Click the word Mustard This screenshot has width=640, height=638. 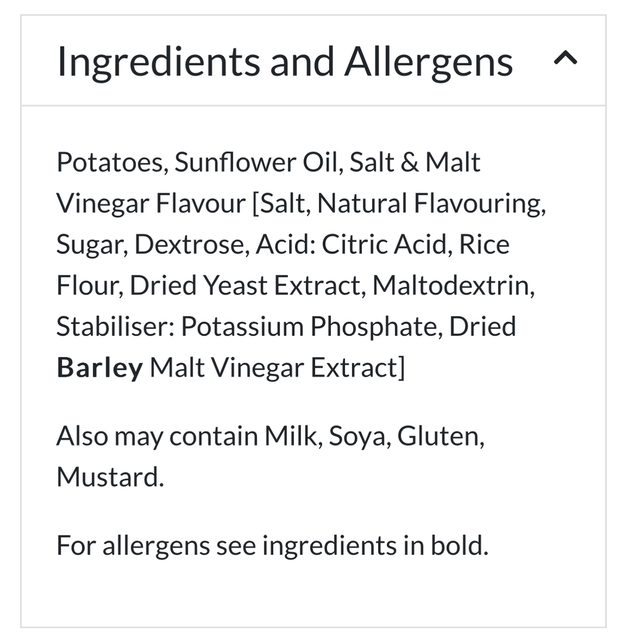[x=109, y=476]
